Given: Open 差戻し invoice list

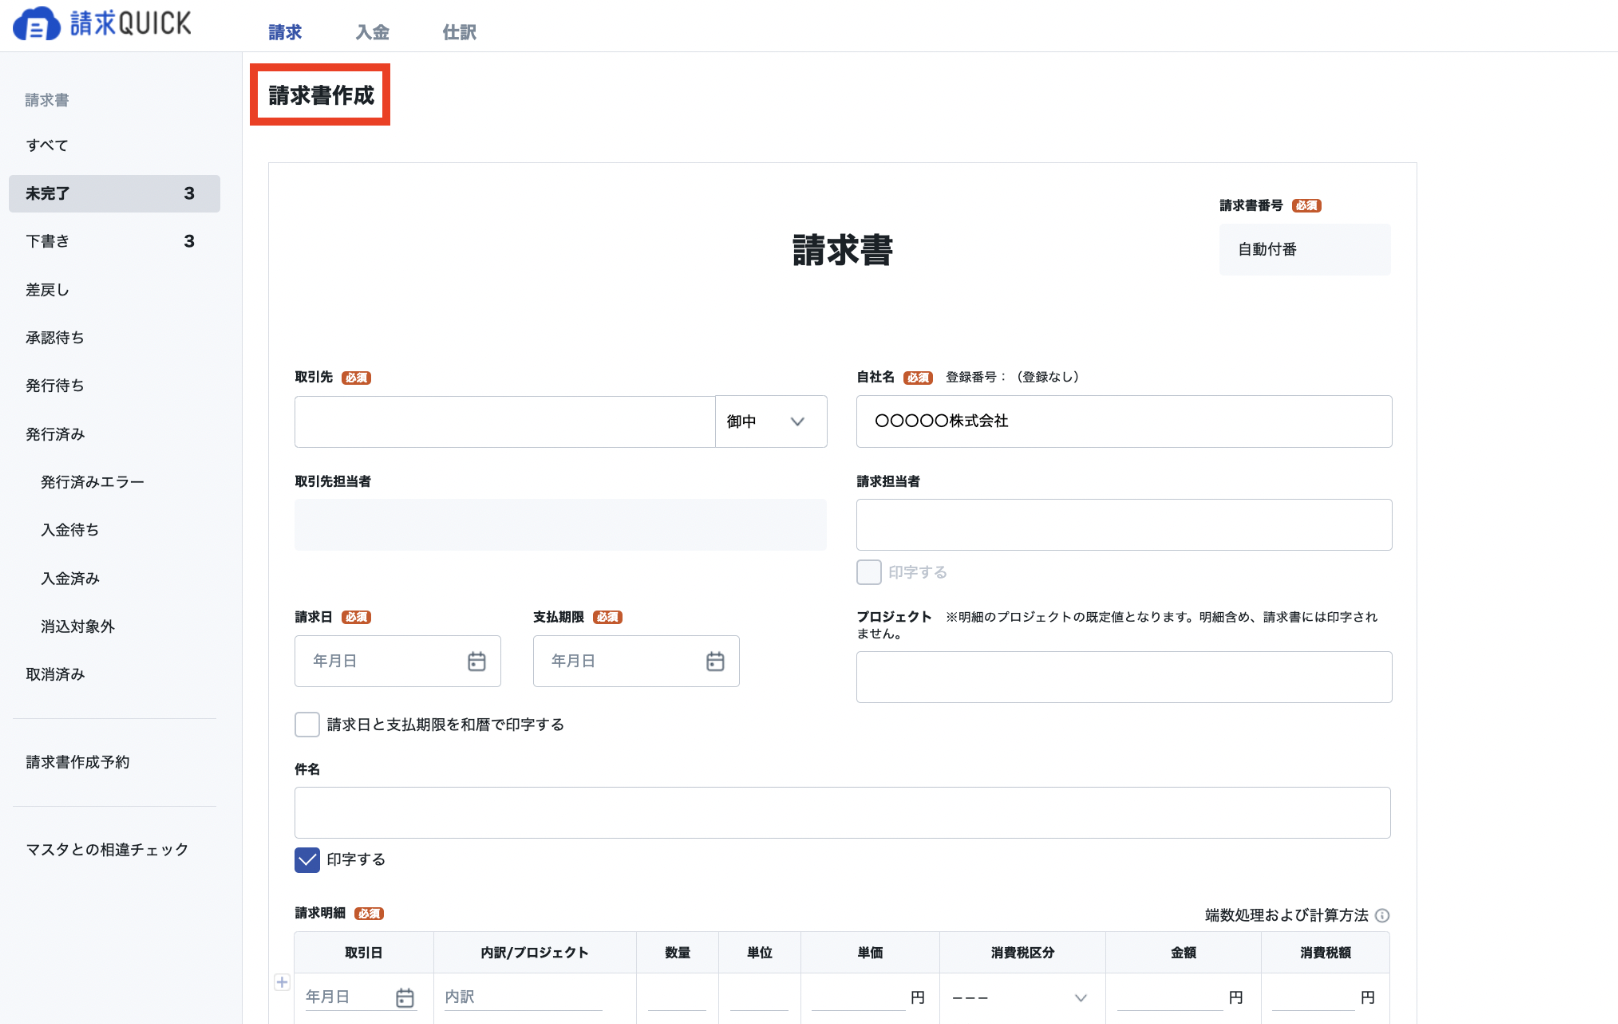Looking at the screenshot, I should (47, 290).
